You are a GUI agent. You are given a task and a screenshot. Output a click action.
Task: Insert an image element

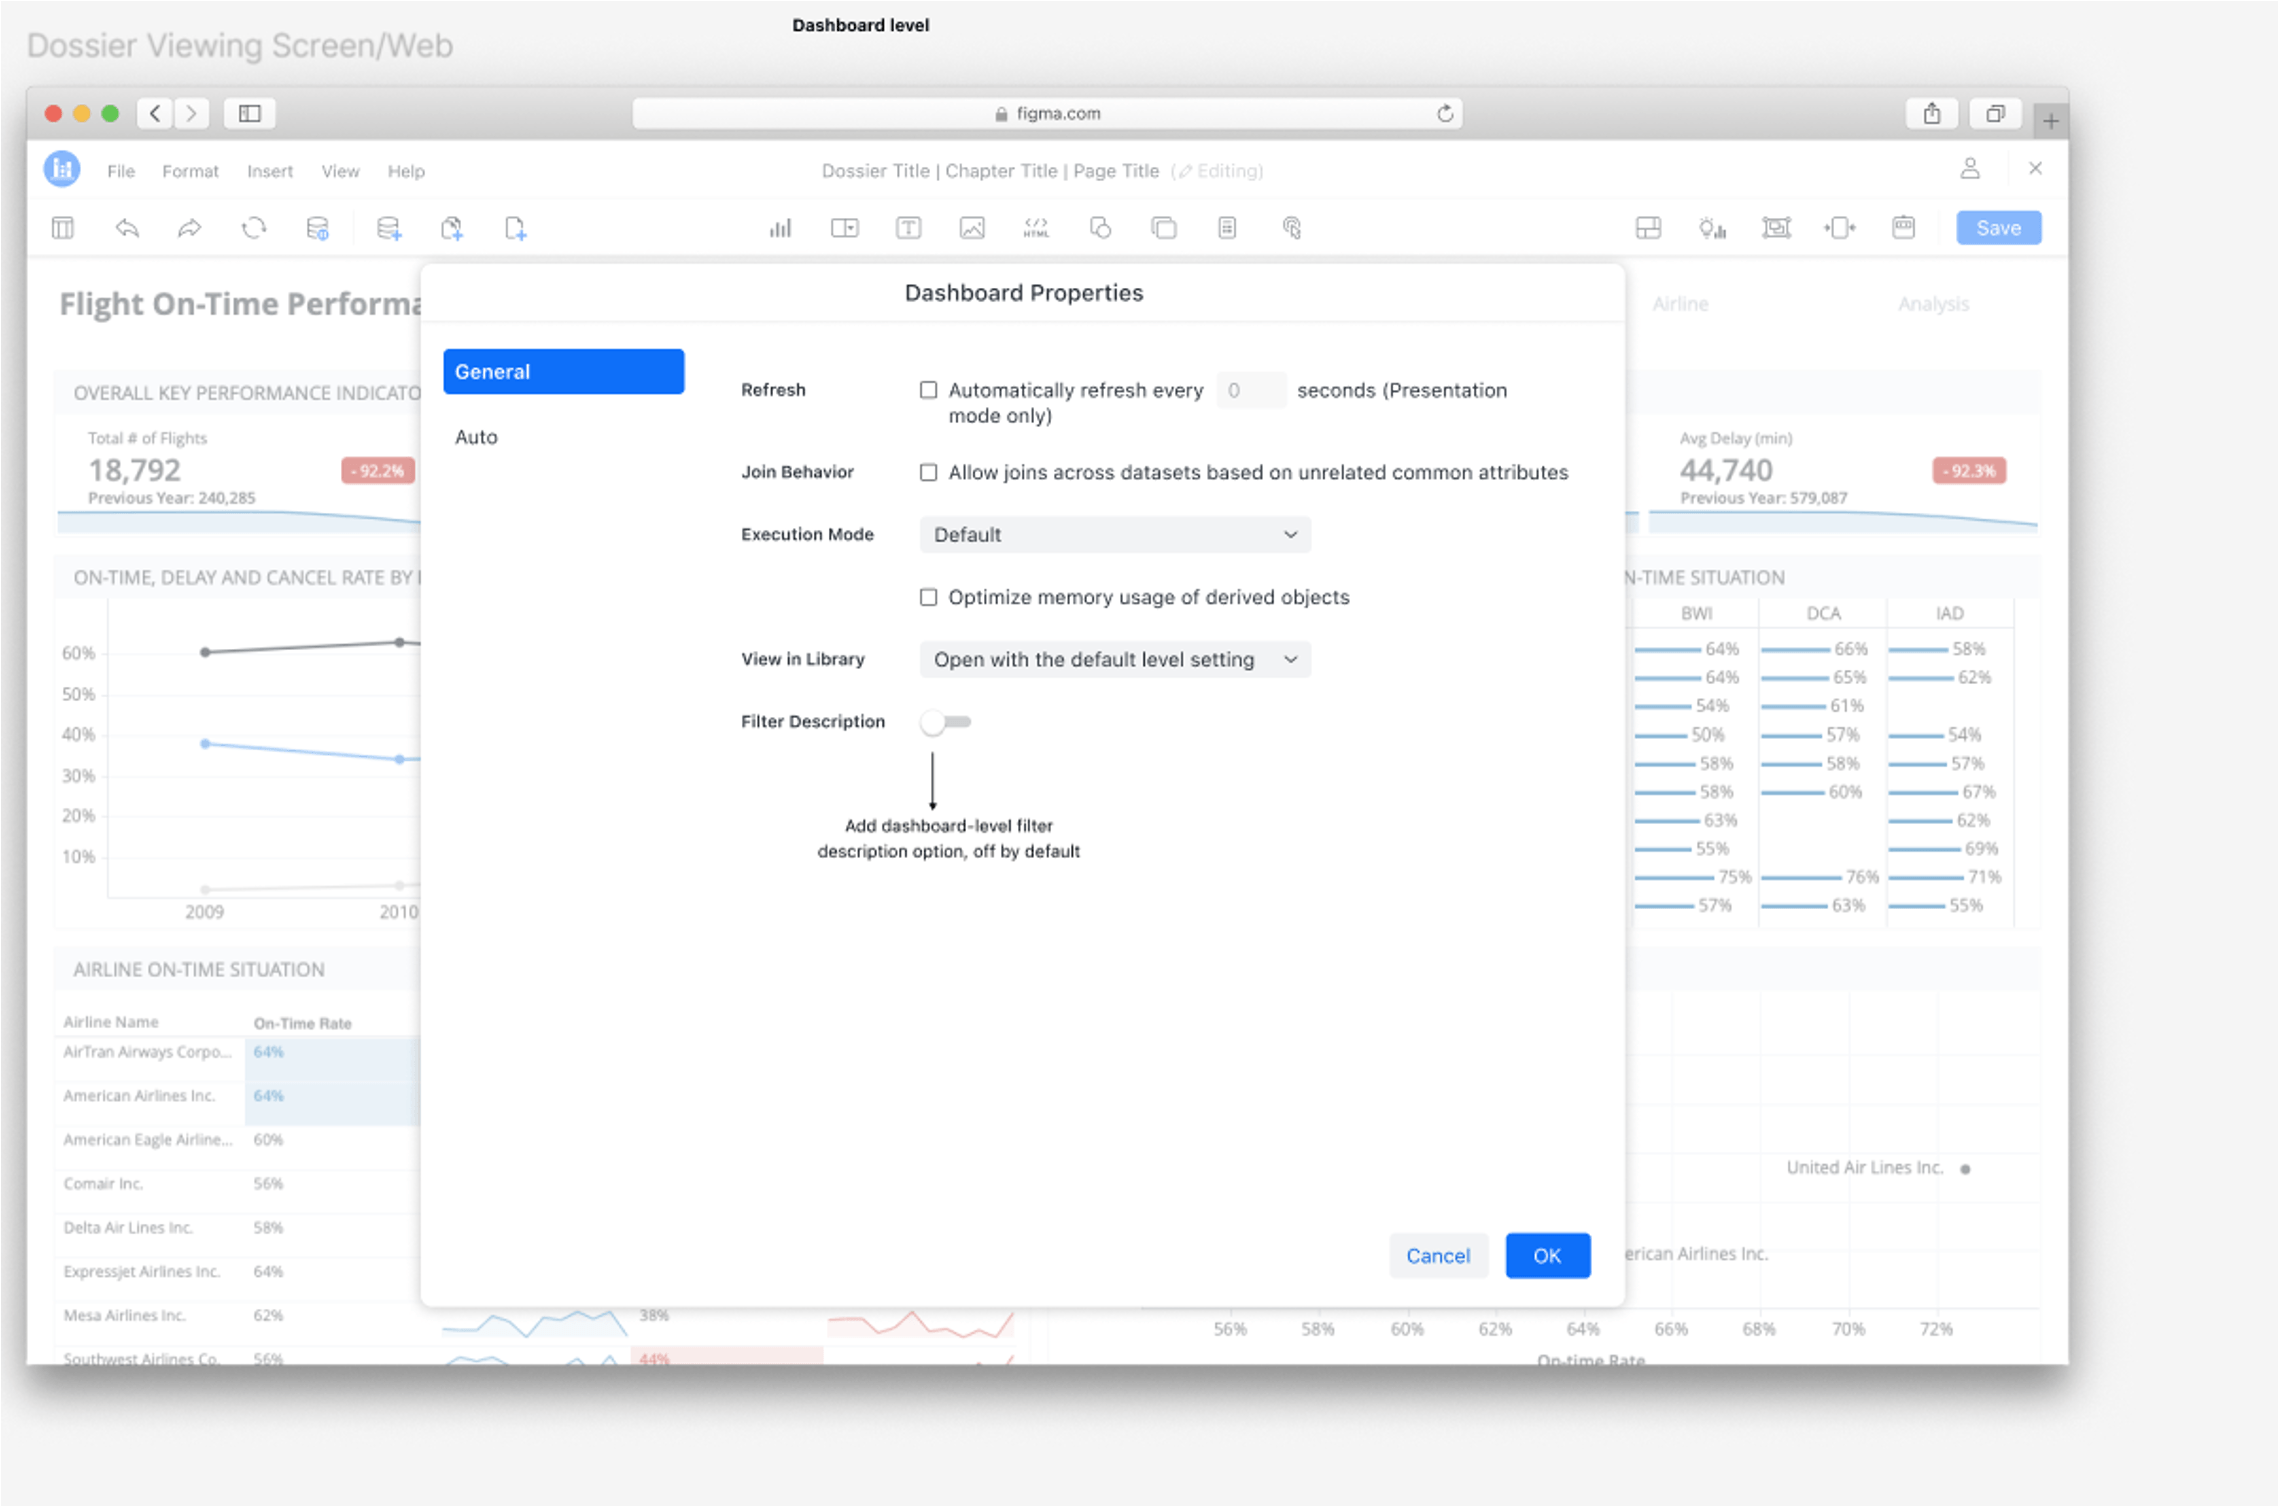point(972,228)
